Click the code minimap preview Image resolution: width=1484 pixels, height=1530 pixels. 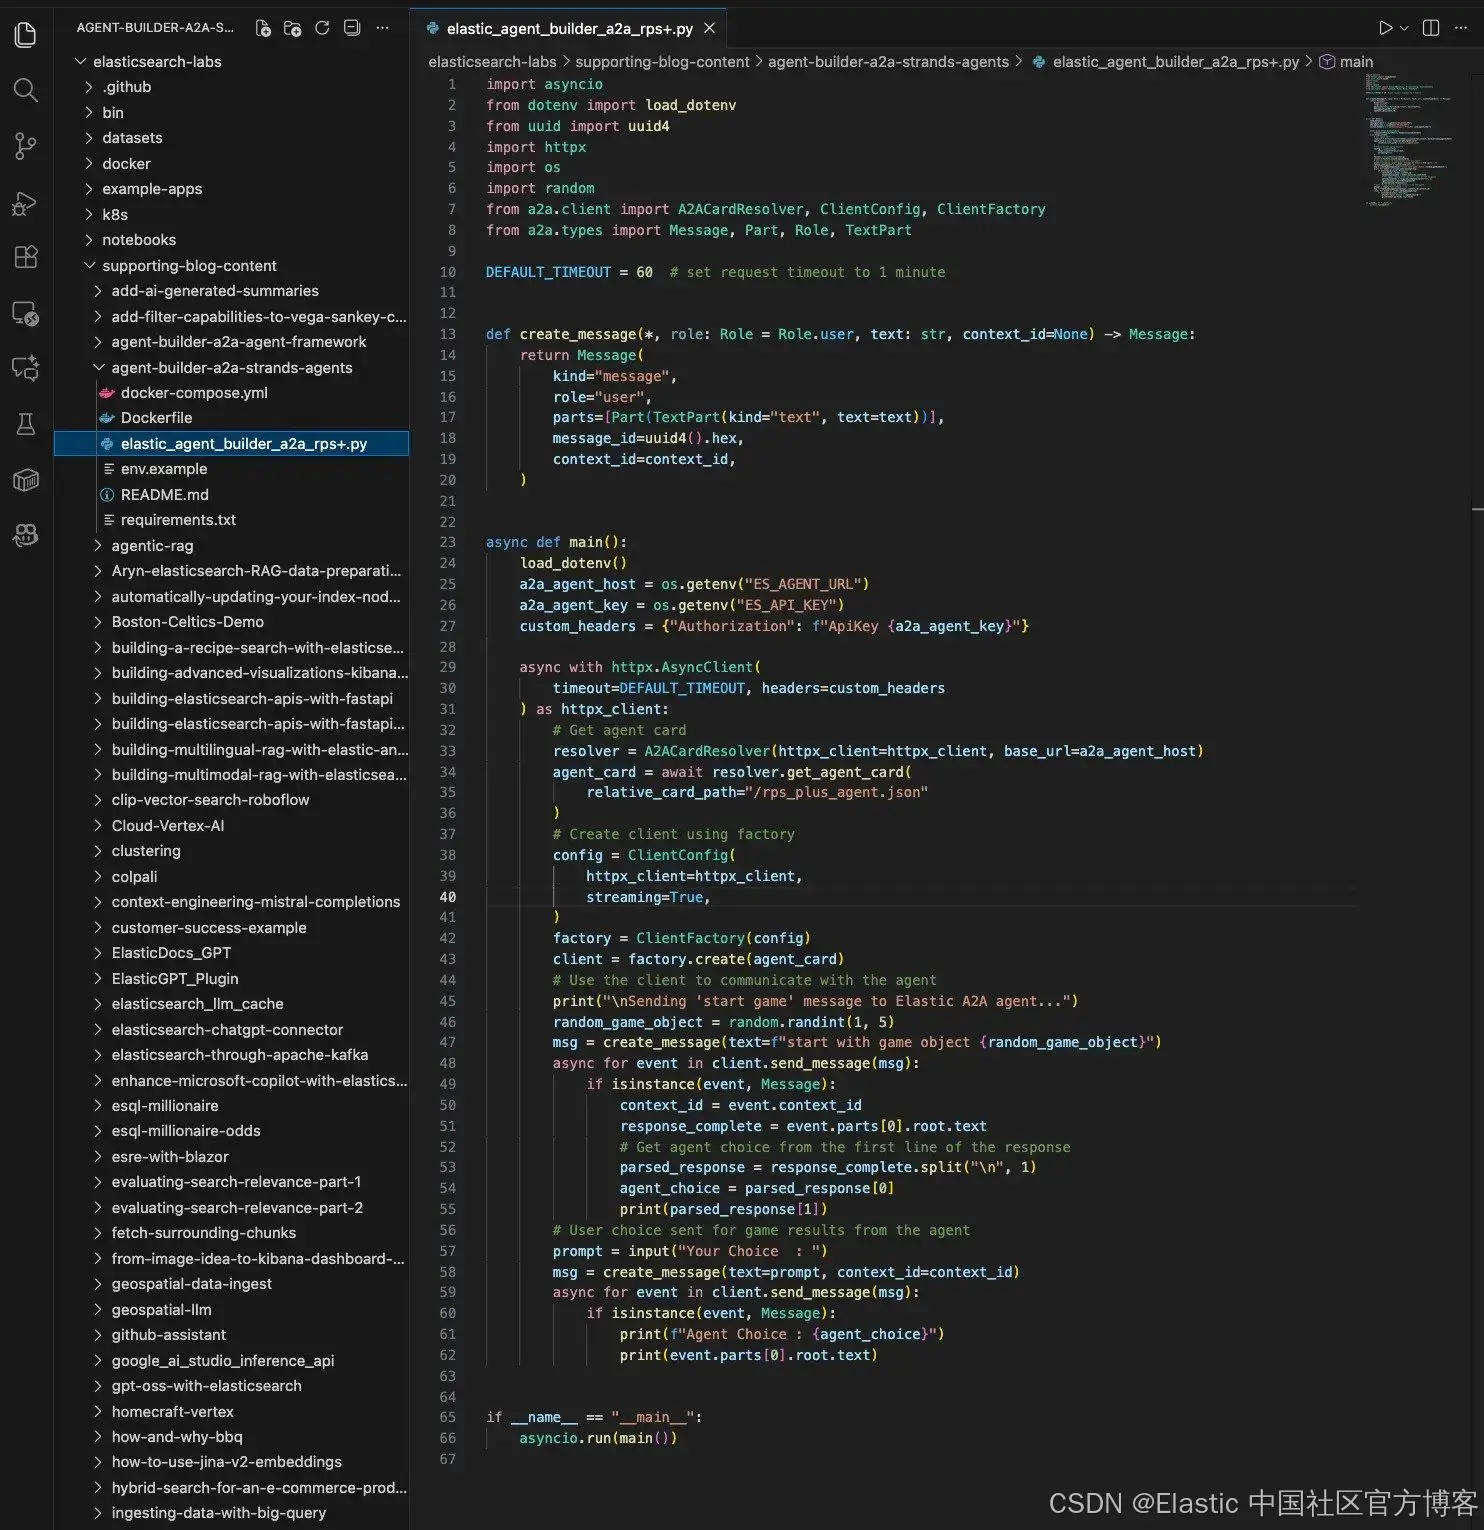tap(1410, 140)
